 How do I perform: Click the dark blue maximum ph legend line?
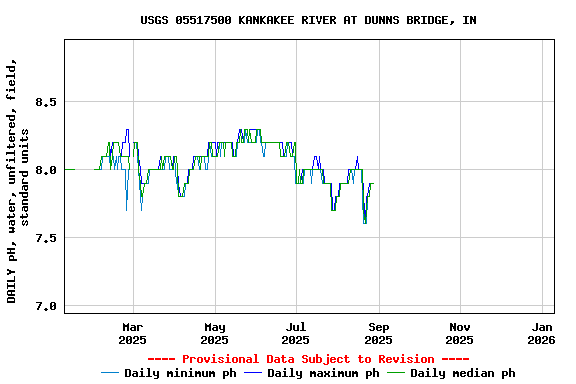[x=253, y=373]
